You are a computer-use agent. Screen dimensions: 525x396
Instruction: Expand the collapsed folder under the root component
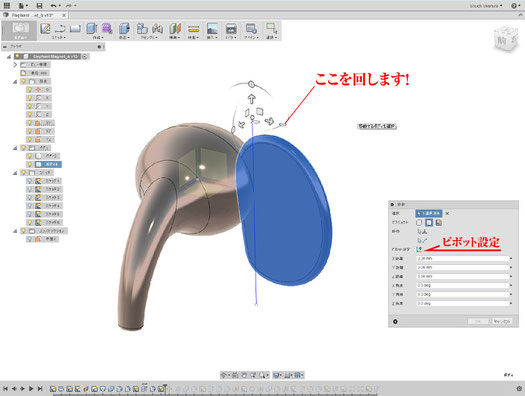[15, 65]
